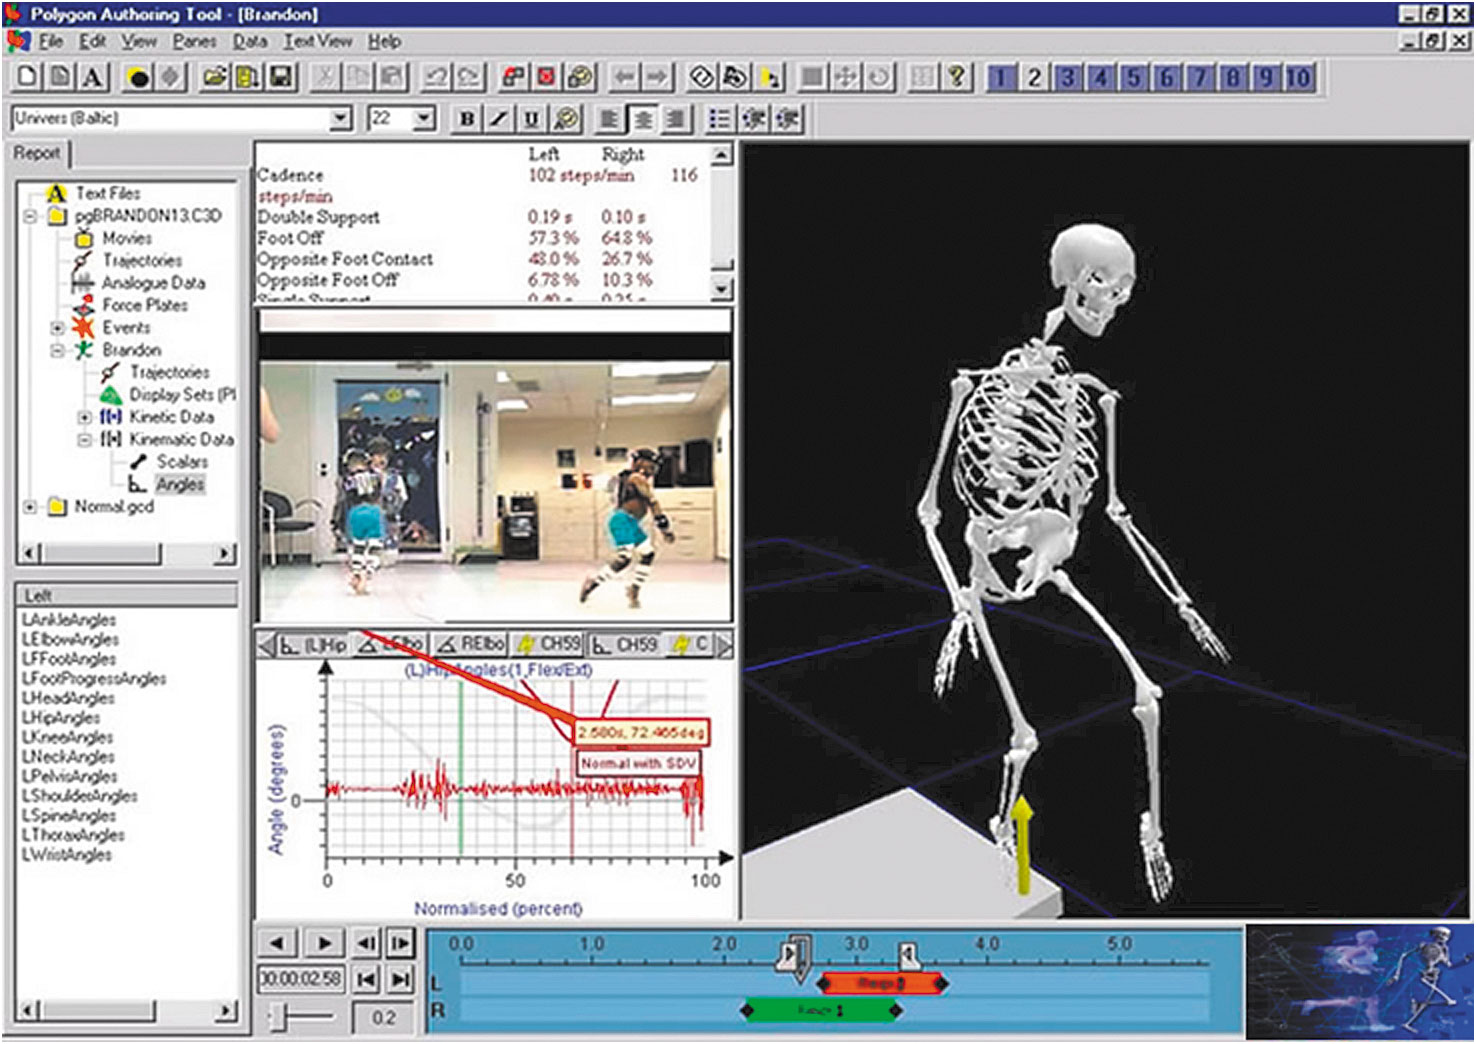This screenshot has width=1476, height=1044.
Task: Click the text 'A' toolbar icon
Action: tap(93, 78)
